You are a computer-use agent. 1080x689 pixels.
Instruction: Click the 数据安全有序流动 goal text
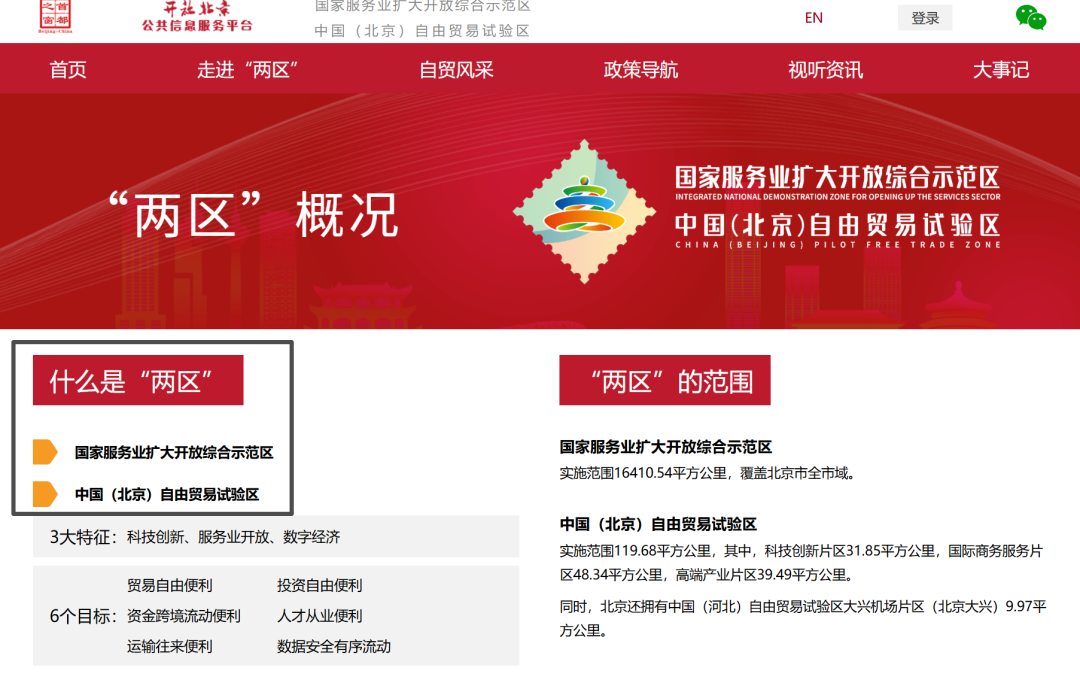334,646
